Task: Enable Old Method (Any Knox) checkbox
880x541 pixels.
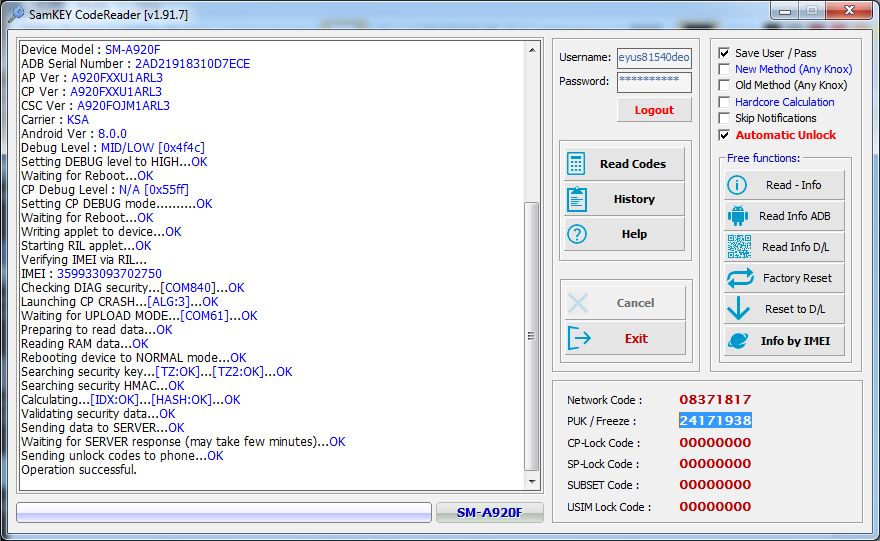Action: click(724, 85)
